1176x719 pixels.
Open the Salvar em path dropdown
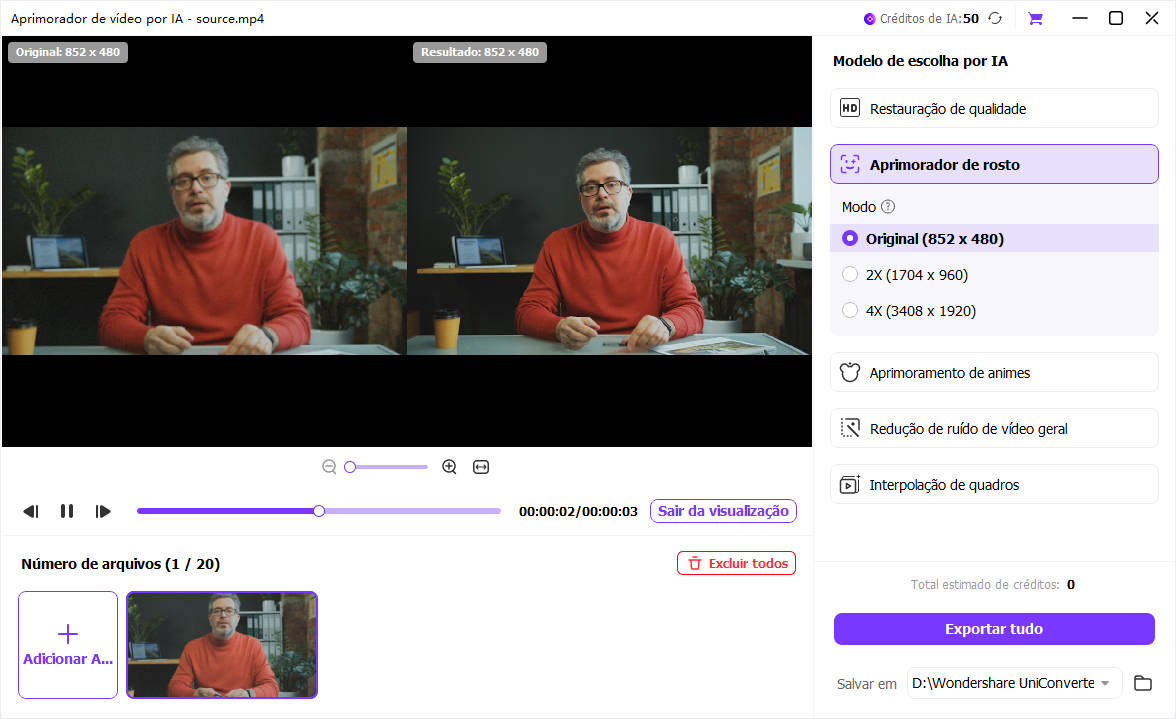click(1014, 683)
